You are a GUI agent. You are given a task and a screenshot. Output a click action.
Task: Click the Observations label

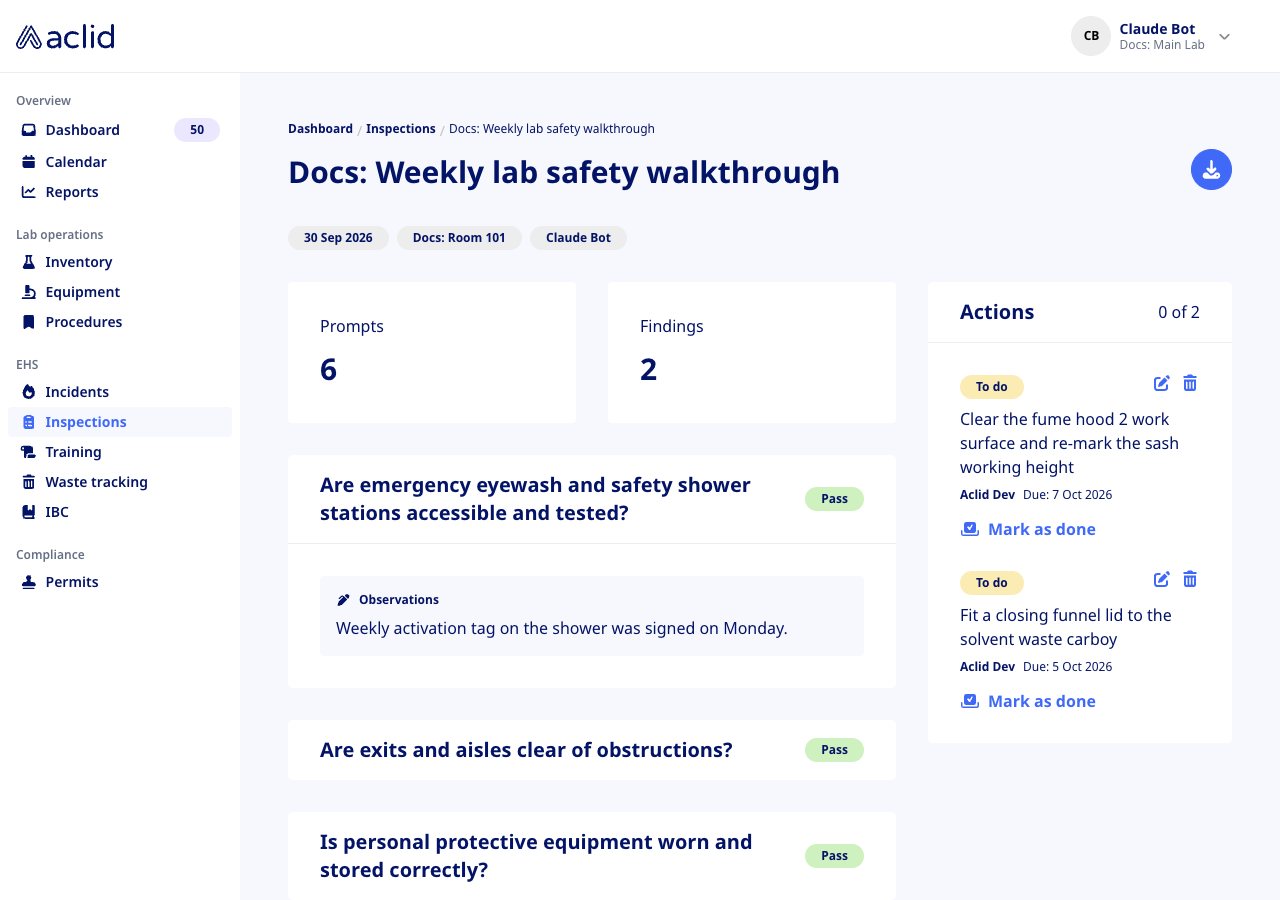(x=399, y=600)
